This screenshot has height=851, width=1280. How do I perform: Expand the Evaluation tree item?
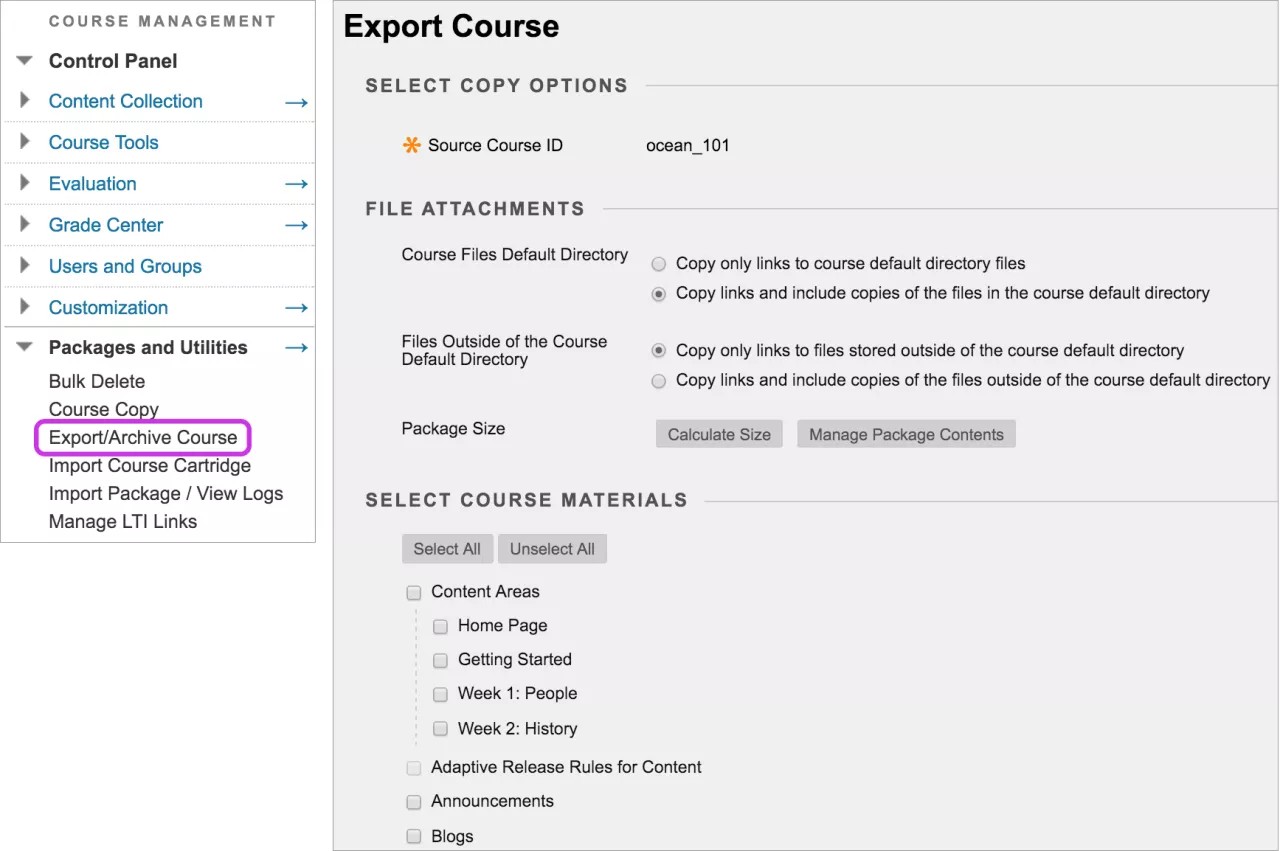(23, 183)
